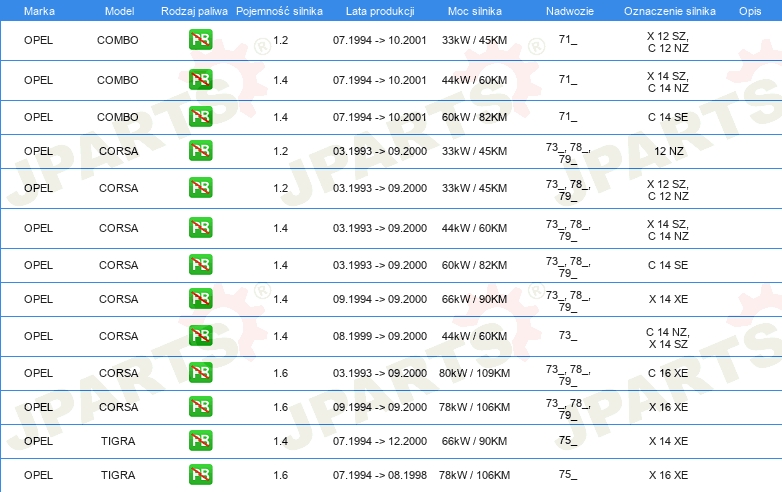Select the X 16 XE cell in the CORSA row
Viewport: 782px width, 492px height.
tap(668, 407)
